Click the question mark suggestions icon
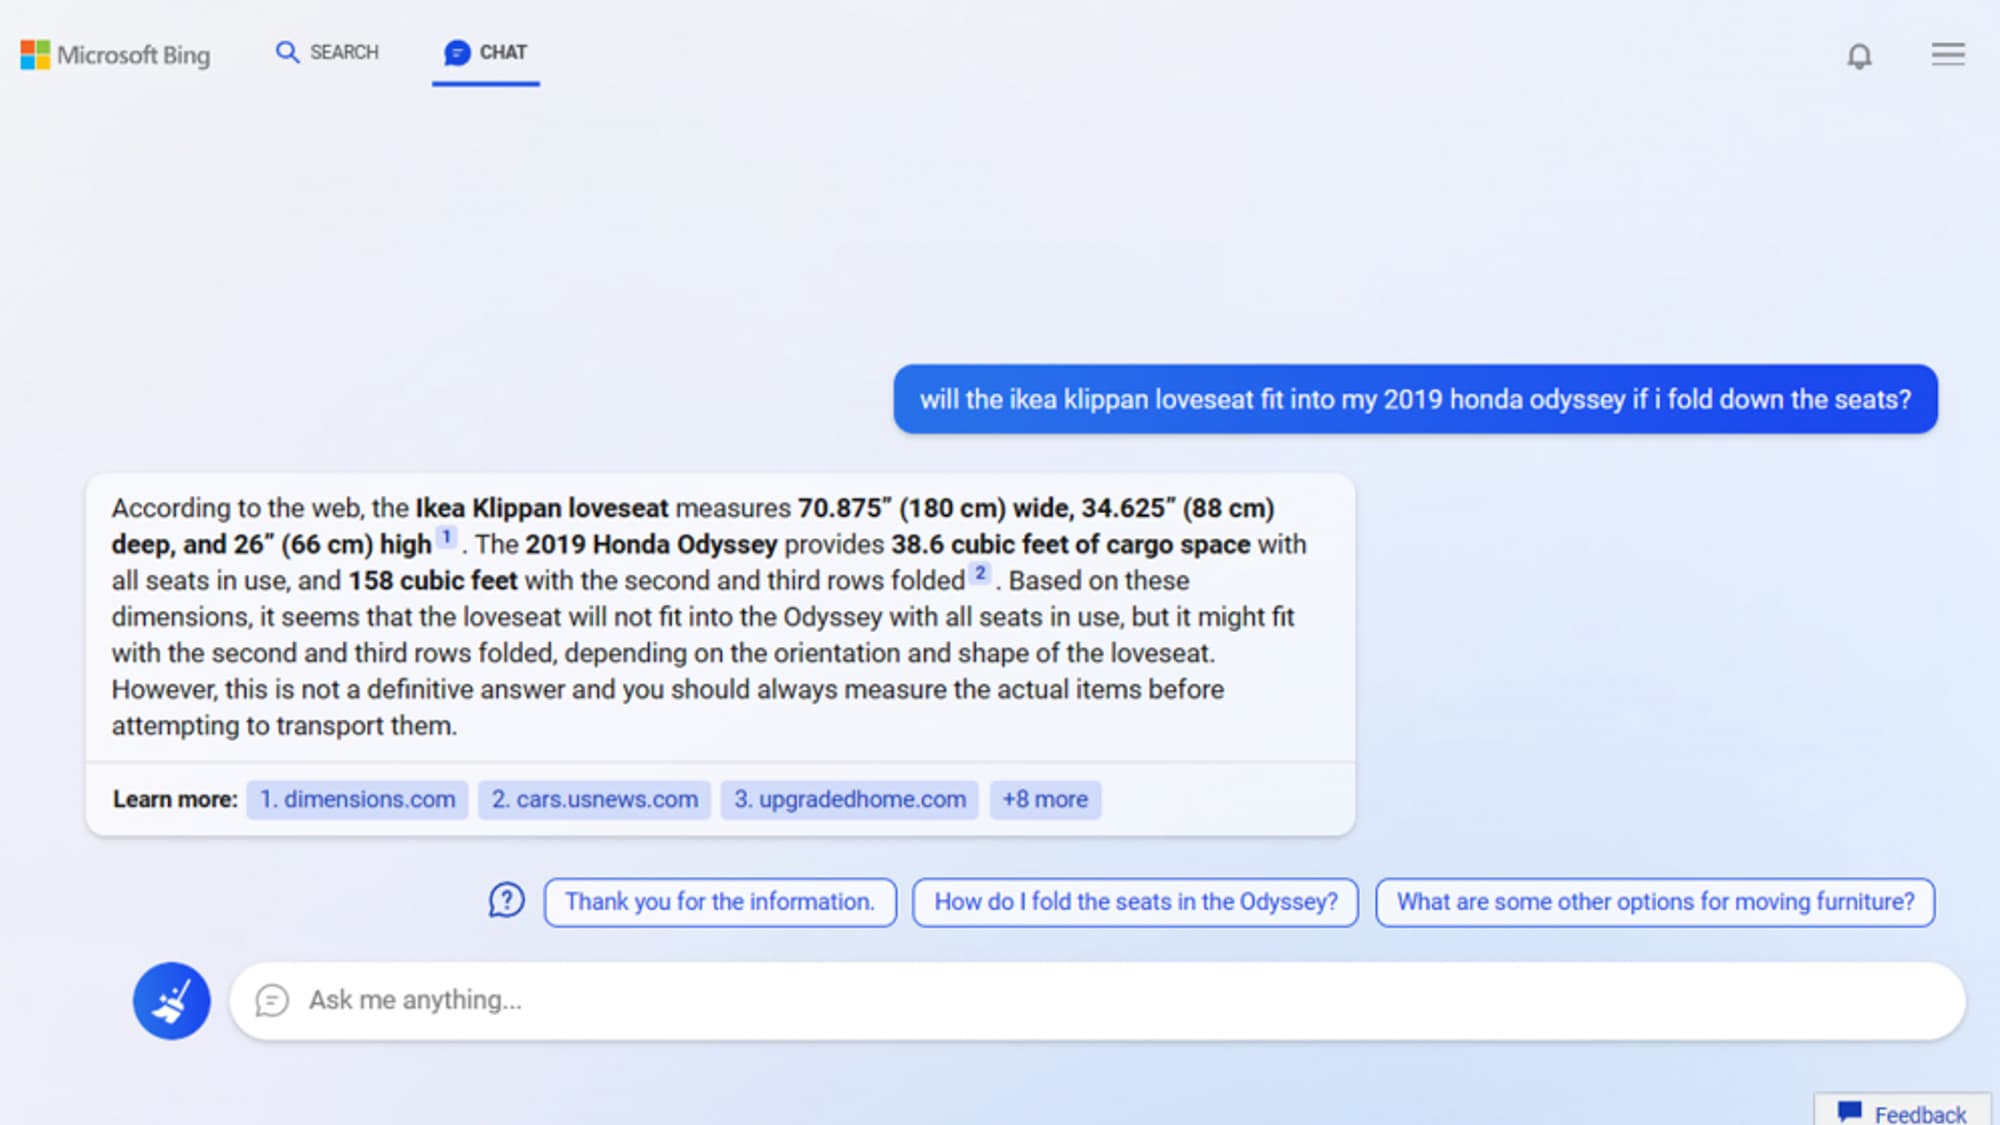This screenshot has width=2000, height=1125. 506,901
